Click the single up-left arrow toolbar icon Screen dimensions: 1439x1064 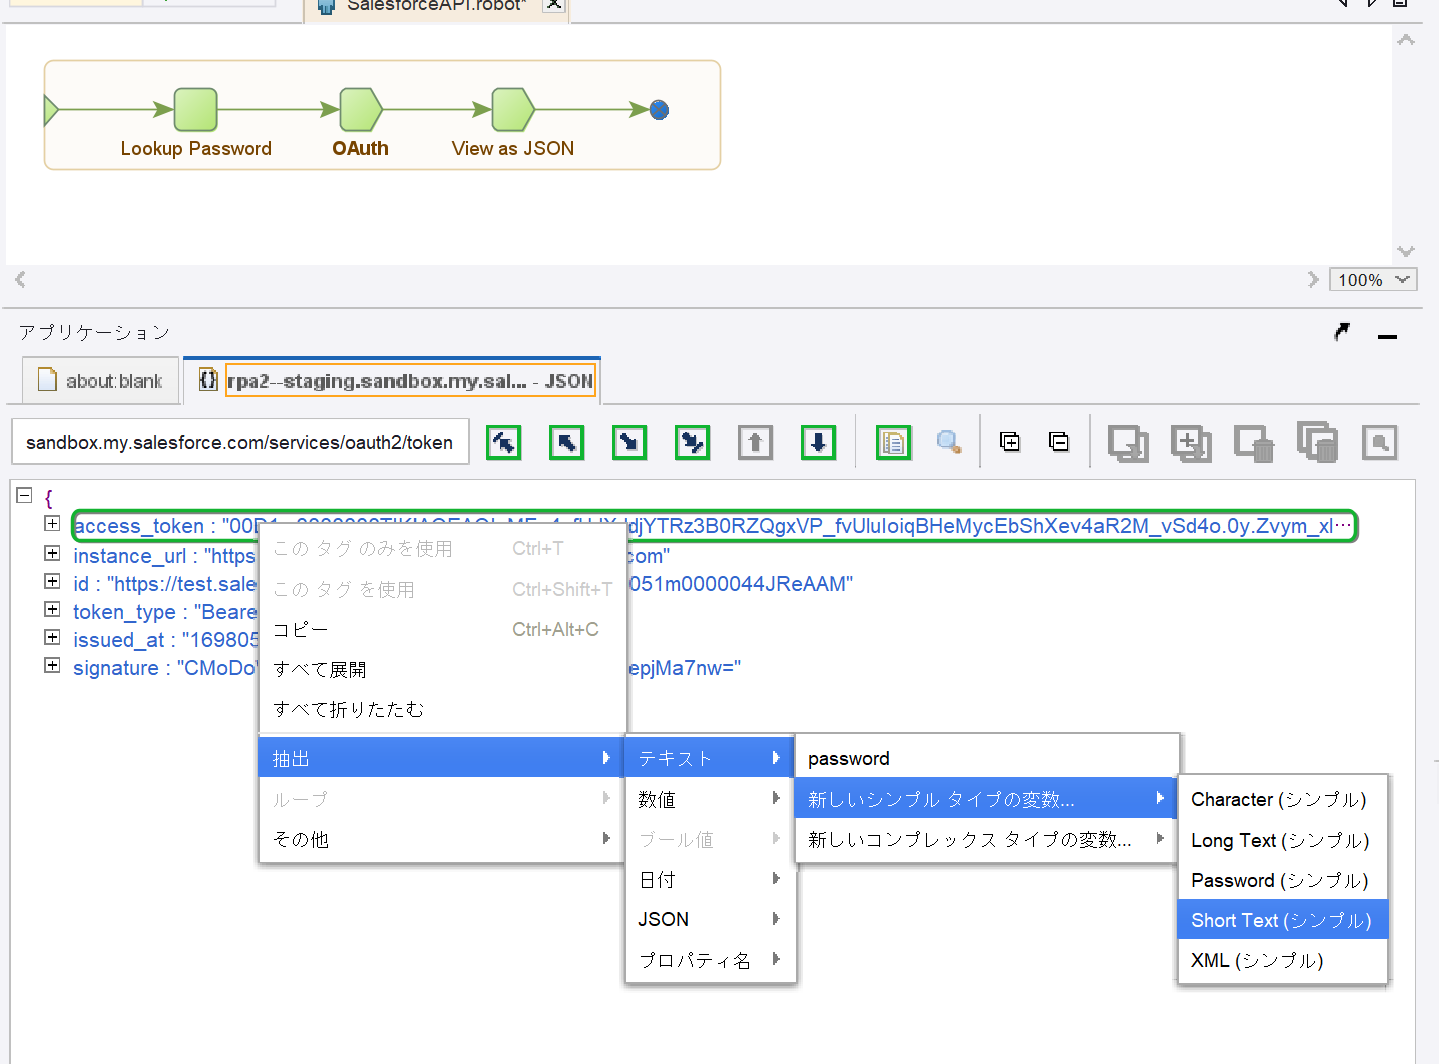pyautogui.click(x=567, y=442)
